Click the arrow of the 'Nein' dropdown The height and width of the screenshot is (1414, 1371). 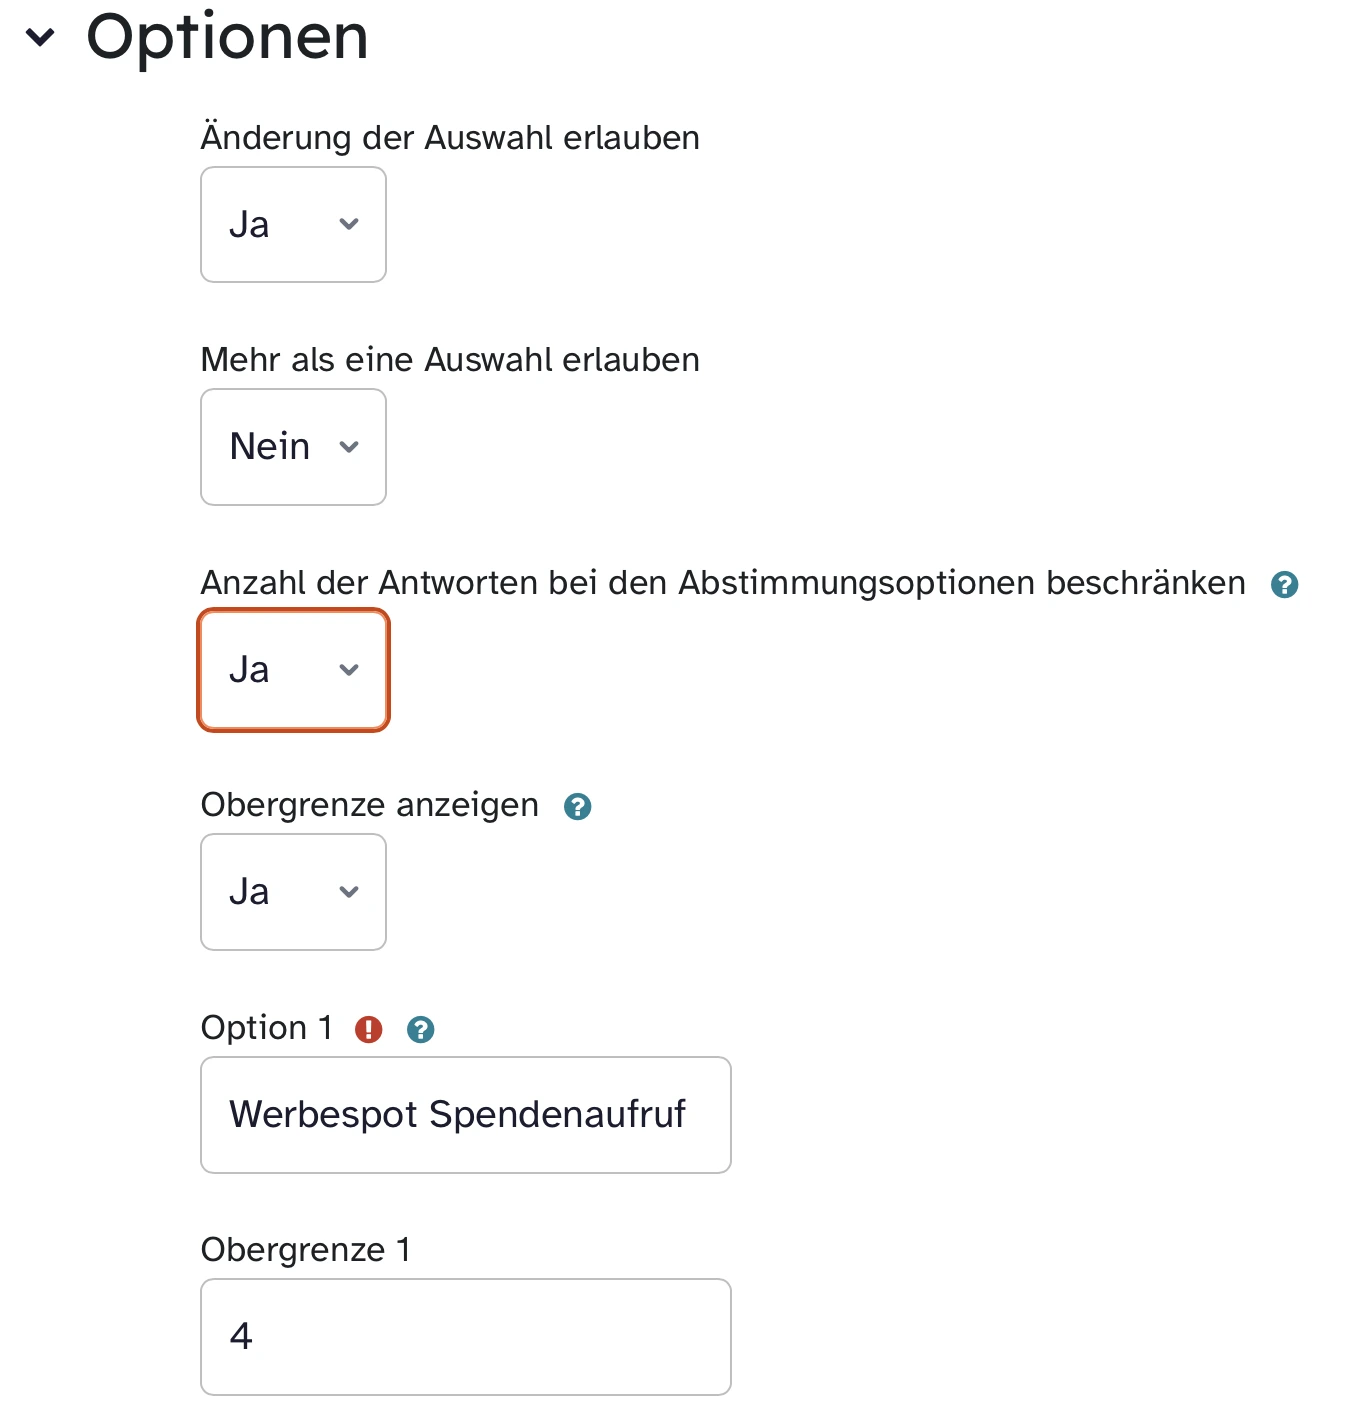(349, 447)
